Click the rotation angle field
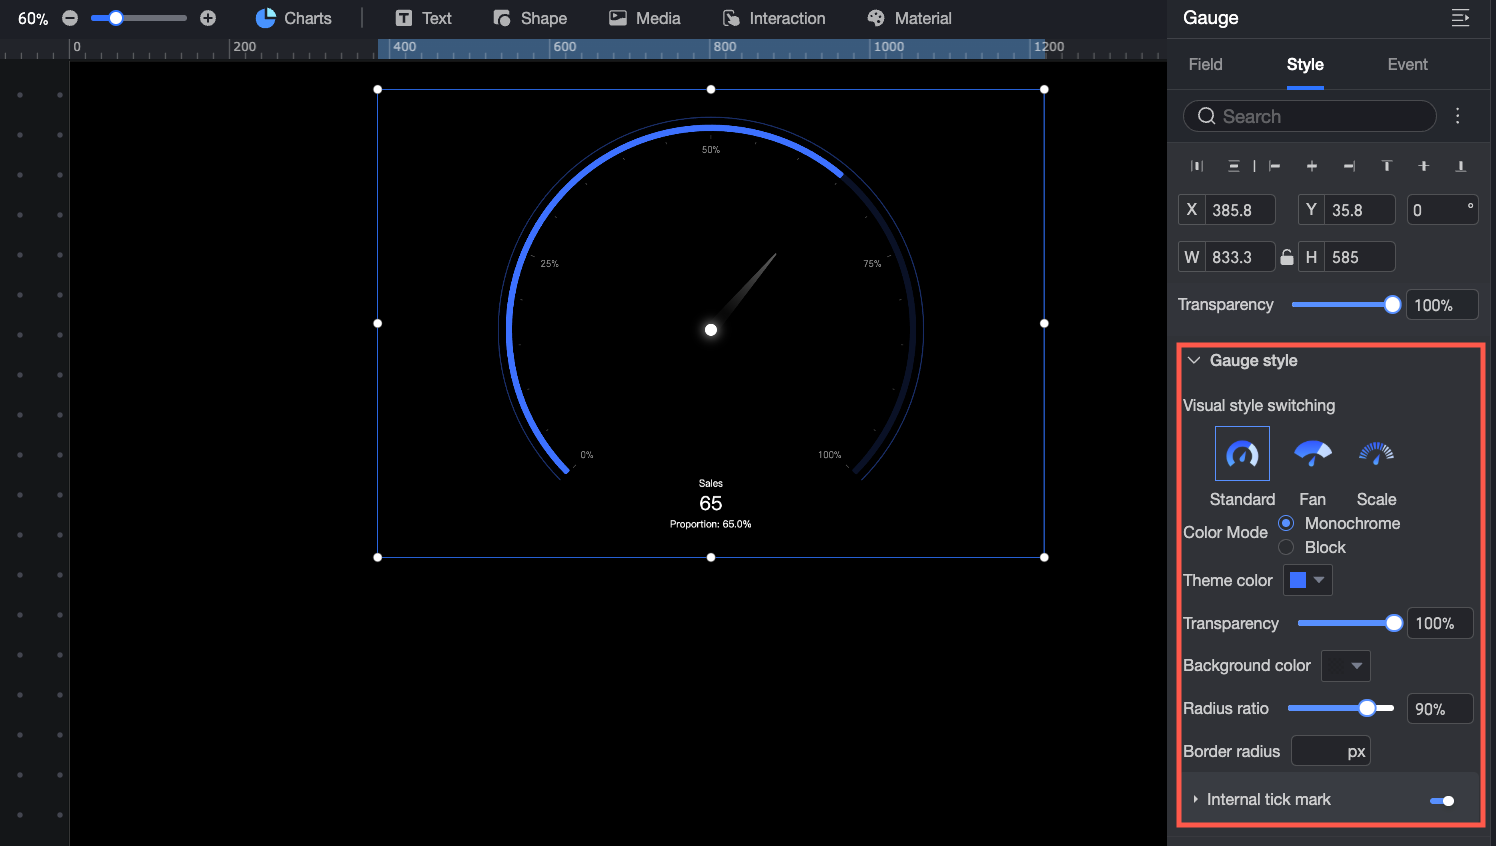The height and width of the screenshot is (846, 1496). (x=1443, y=210)
